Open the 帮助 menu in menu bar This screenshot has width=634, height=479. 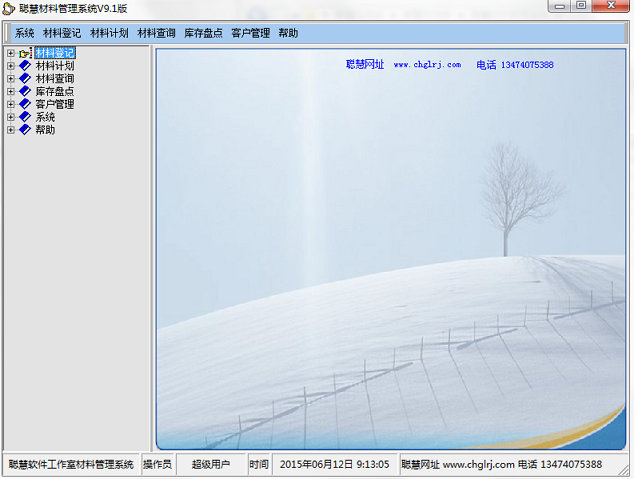pyautogui.click(x=288, y=33)
